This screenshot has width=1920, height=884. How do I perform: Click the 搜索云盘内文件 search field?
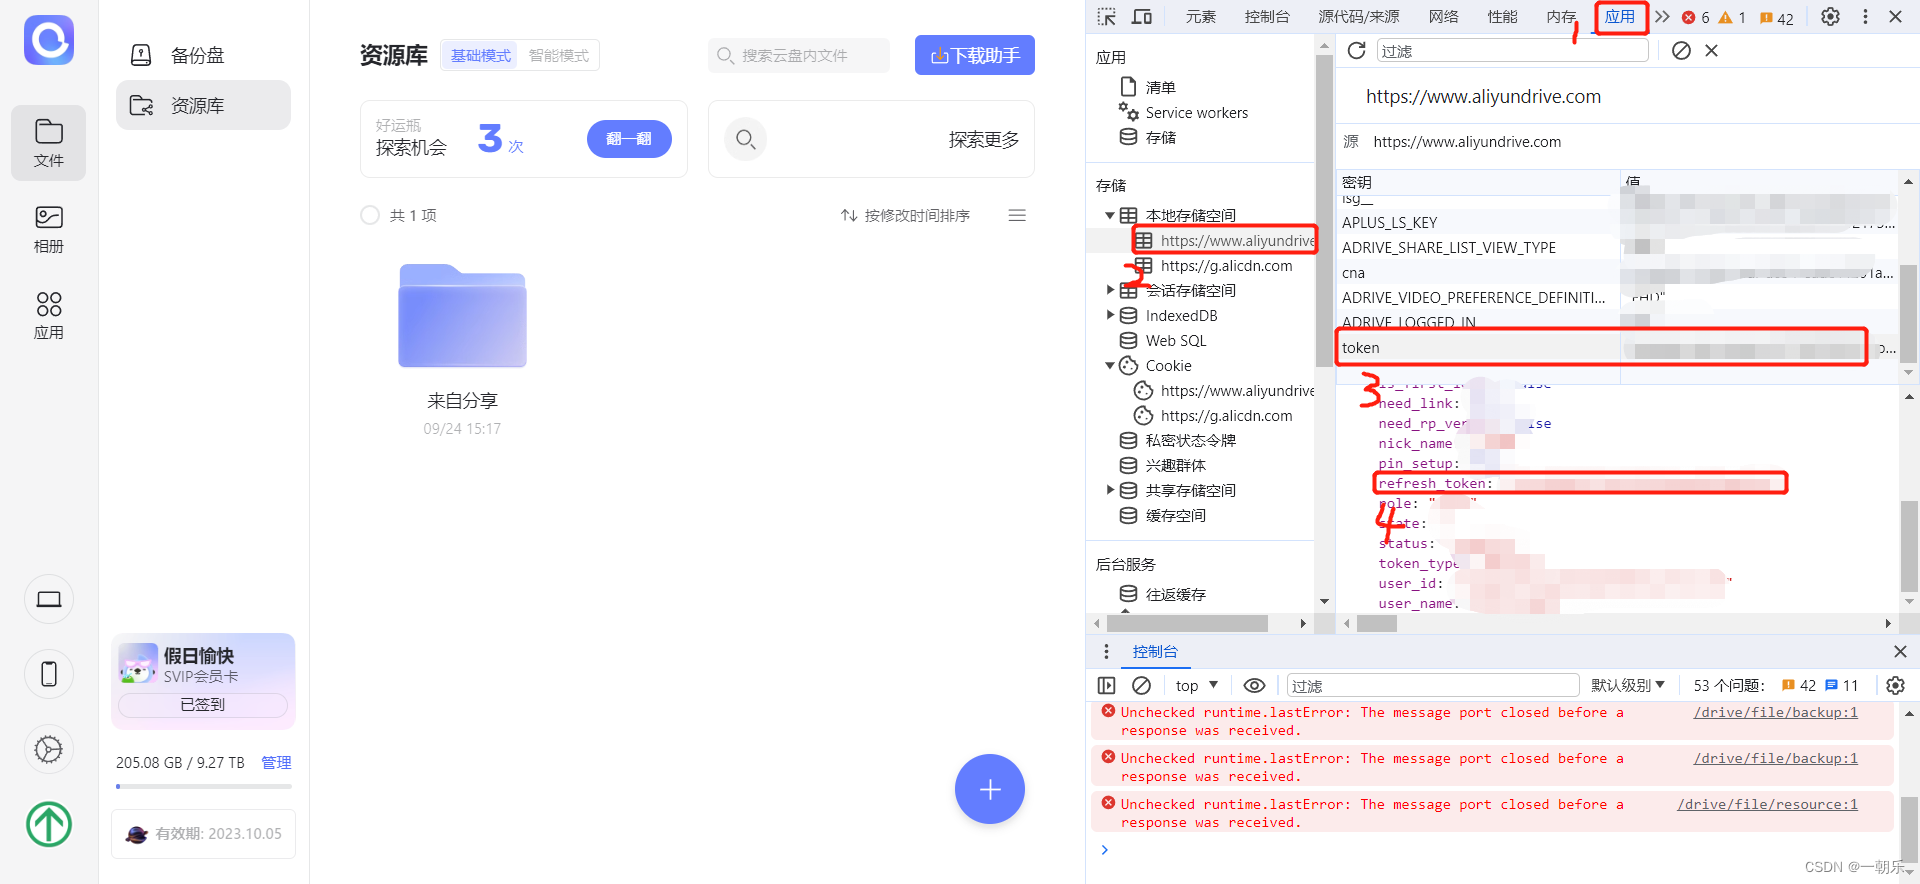800,56
